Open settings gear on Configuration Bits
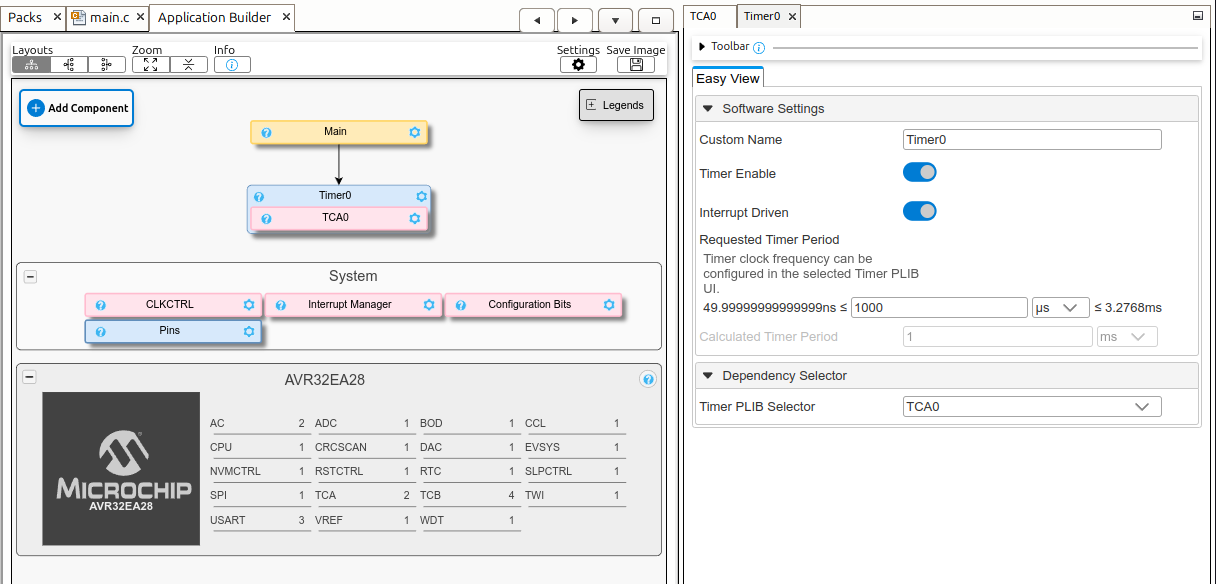Image resolution: width=1216 pixels, height=584 pixels. [609, 305]
